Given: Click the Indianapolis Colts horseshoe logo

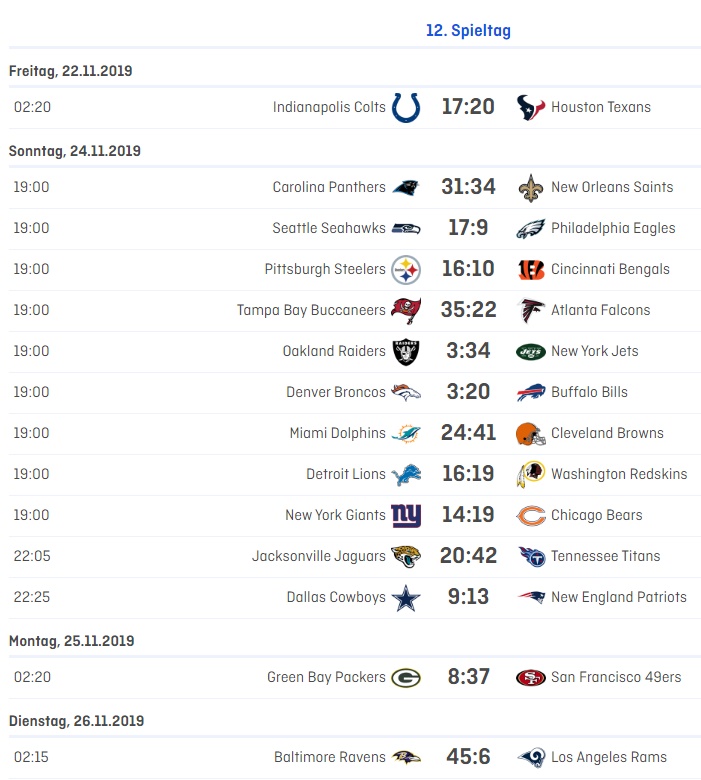Looking at the screenshot, I should 406,107.
